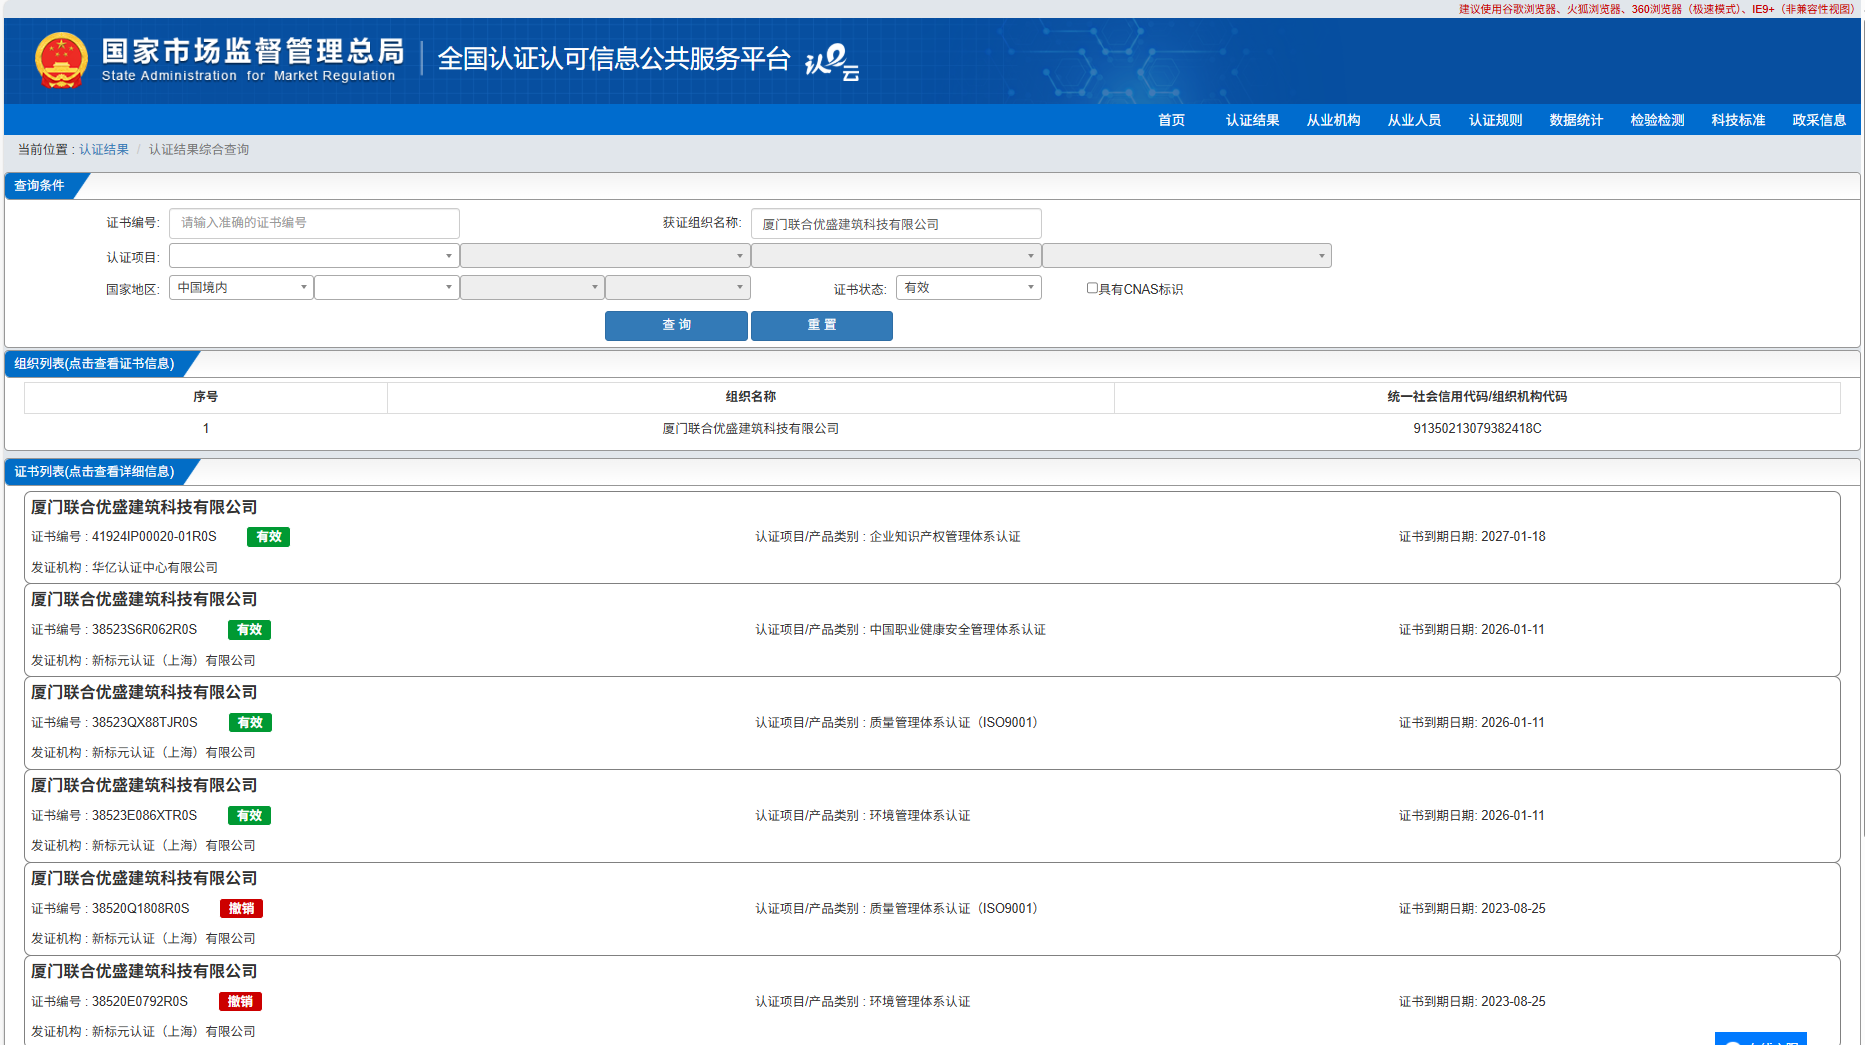This screenshot has height=1045, width=1865.
Task: Open the 证书状态 dropdown showing 有效
Action: click(x=968, y=288)
